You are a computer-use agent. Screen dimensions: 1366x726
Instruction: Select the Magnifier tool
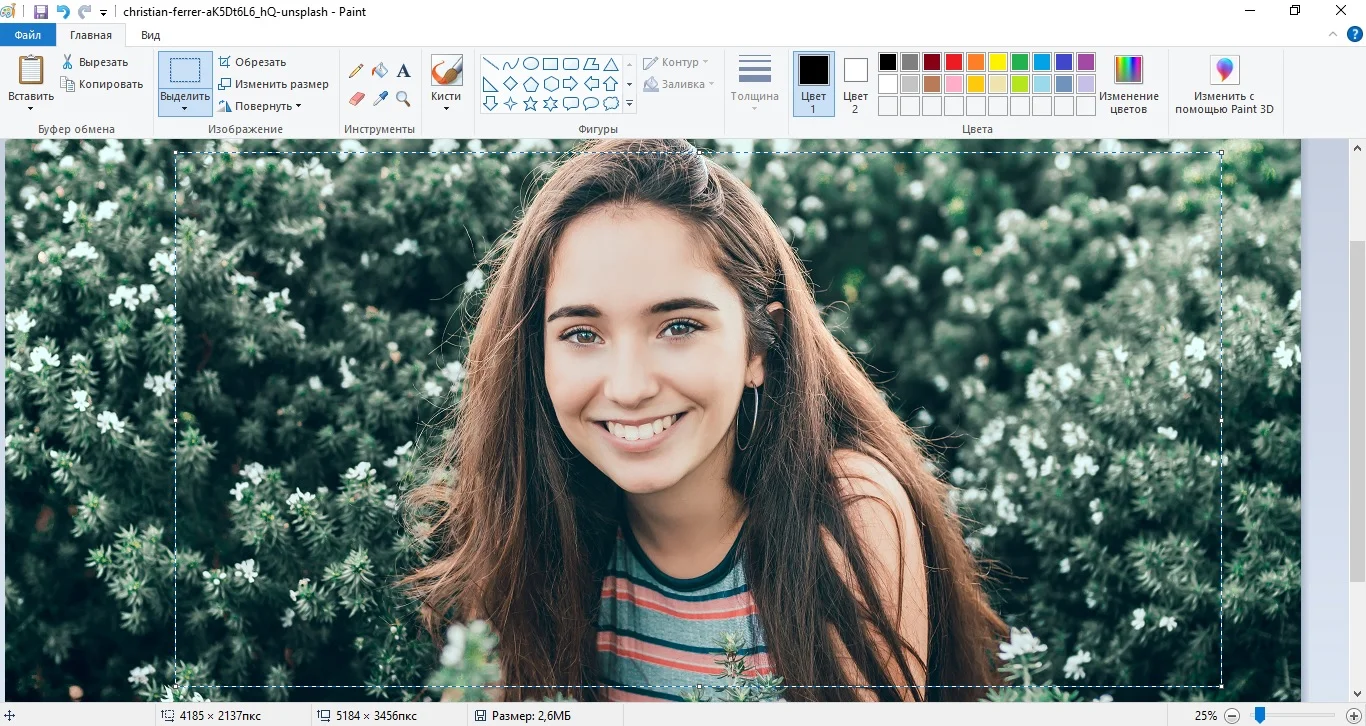point(404,98)
